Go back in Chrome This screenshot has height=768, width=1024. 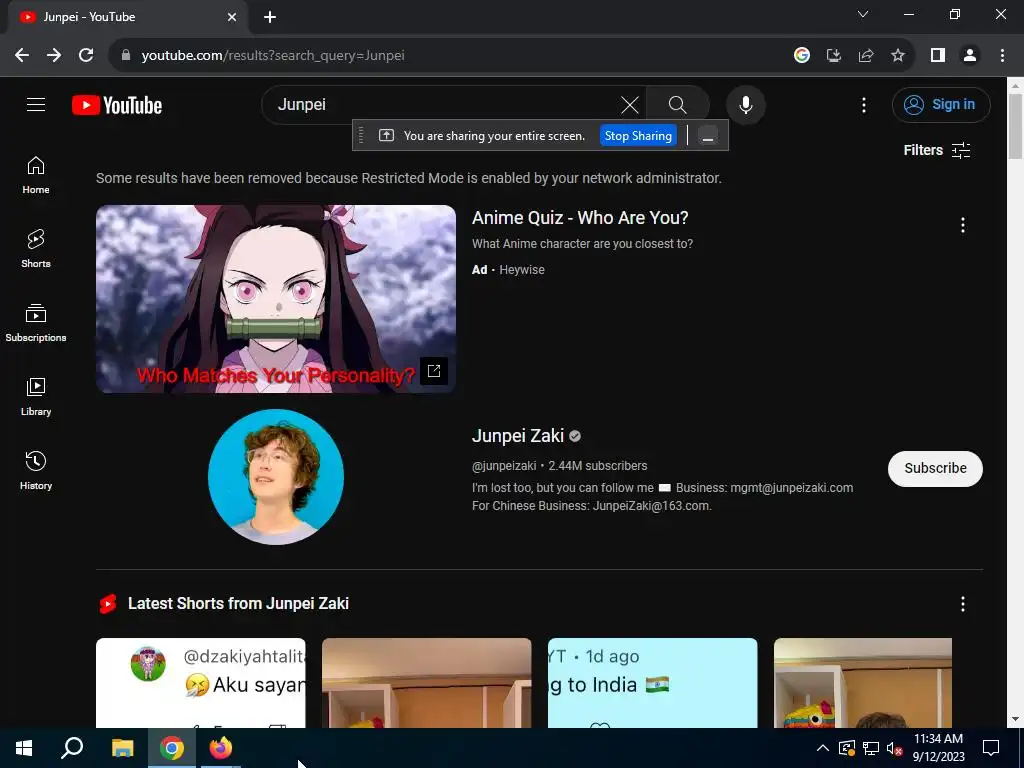click(x=22, y=56)
